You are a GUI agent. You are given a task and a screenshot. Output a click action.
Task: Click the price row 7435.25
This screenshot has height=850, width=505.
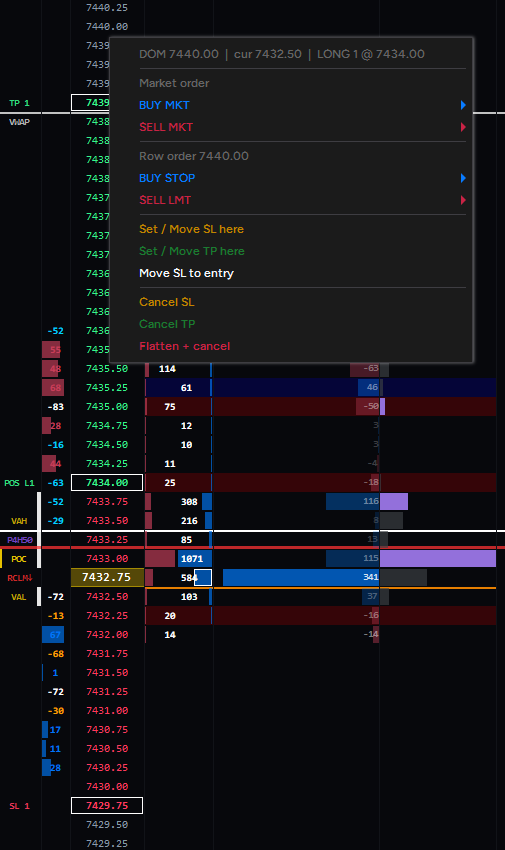tap(107, 388)
